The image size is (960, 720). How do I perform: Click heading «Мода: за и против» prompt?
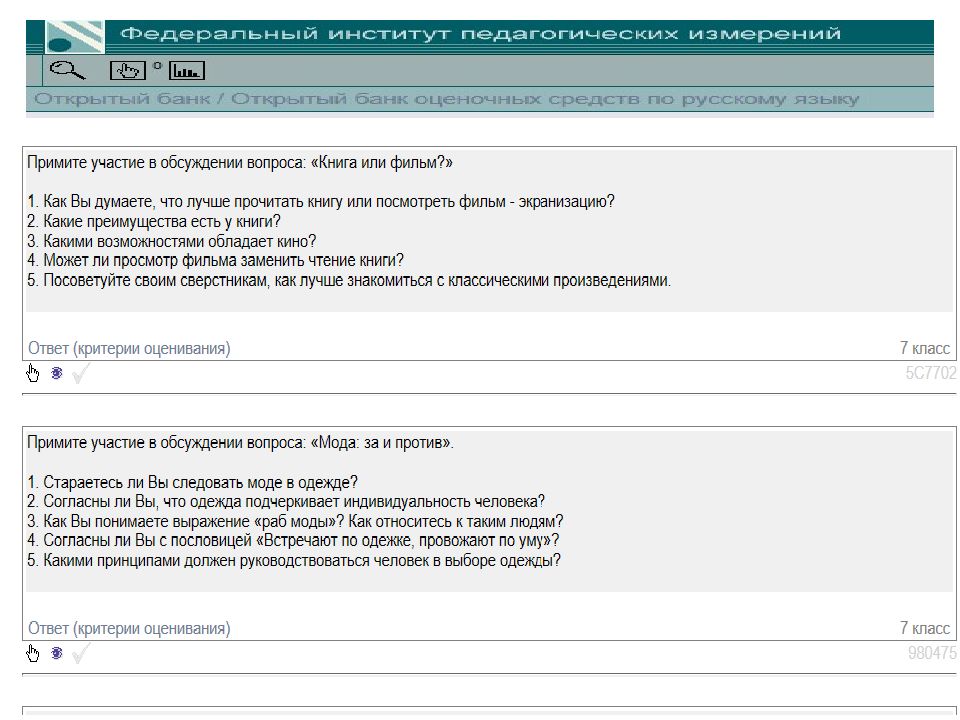click(x=241, y=443)
